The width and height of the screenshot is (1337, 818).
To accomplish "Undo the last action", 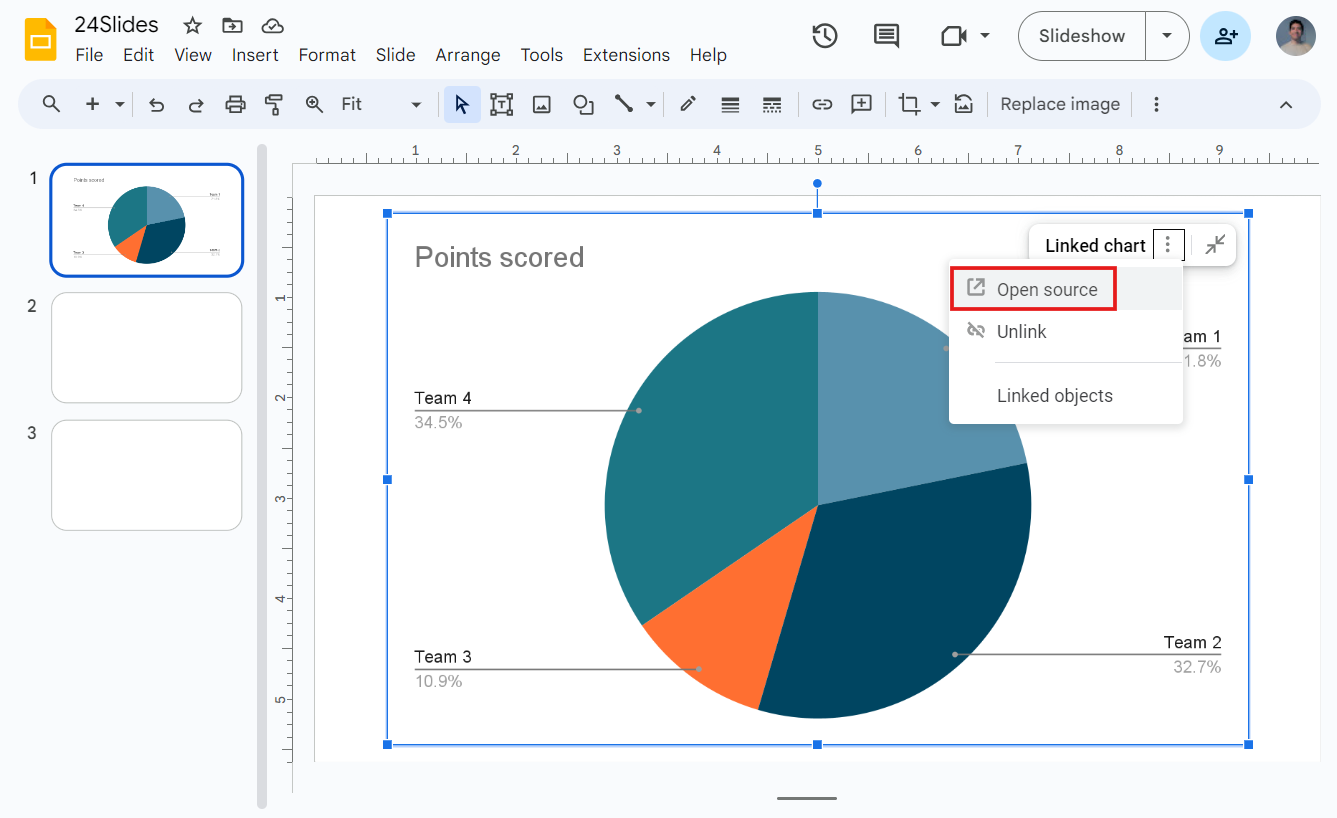I will click(156, 104).
